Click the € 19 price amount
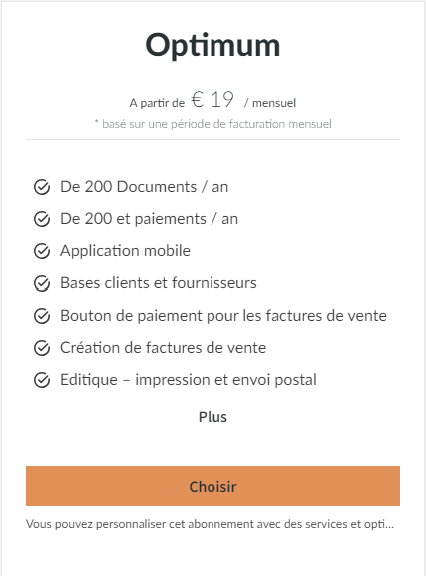Image resolution: width=426 pixels, height=576 pixels. pyautogui.click(x=212, y=100)
